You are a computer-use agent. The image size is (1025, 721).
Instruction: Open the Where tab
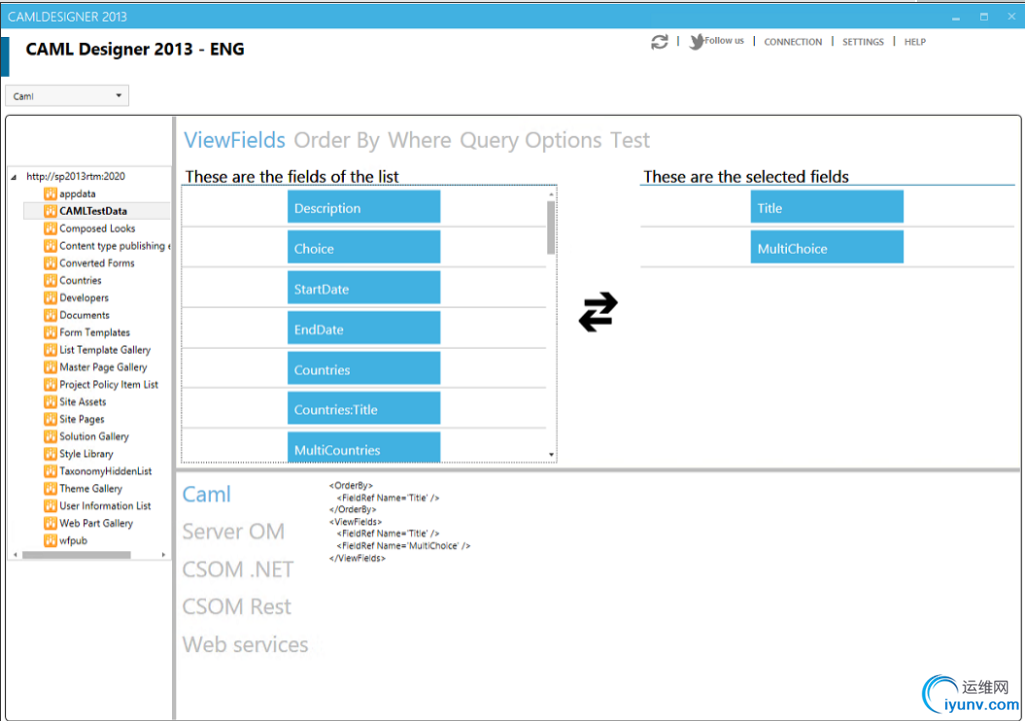point(419,140)
